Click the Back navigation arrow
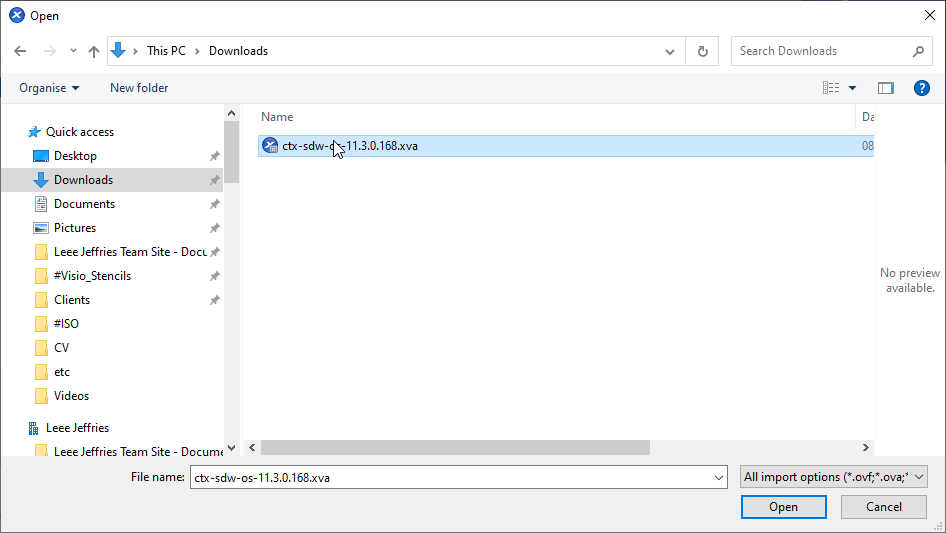 coord(20,51)
